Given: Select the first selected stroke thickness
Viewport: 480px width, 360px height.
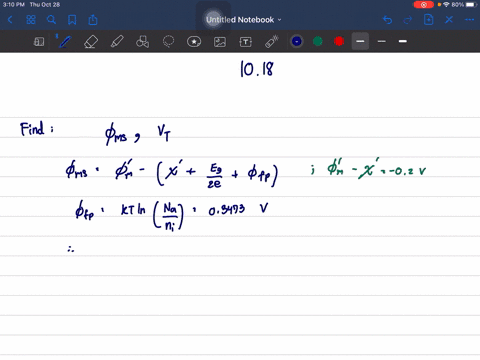Looking at the screenshot, I should tap(360, 41).
